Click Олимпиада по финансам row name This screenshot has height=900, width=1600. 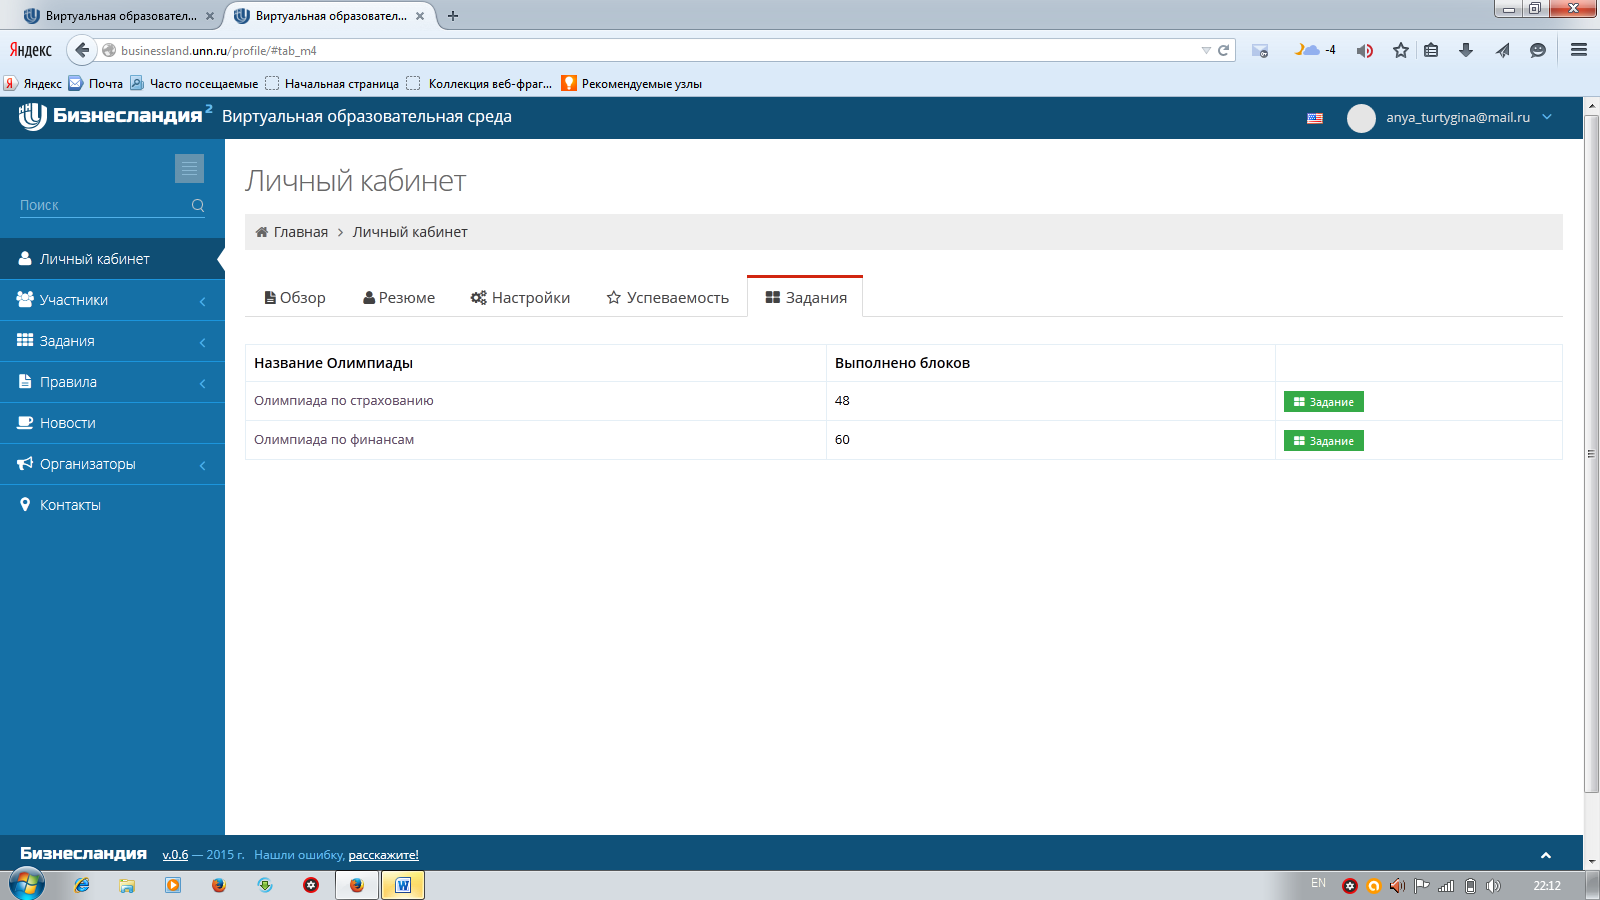[x=334, y=440]
